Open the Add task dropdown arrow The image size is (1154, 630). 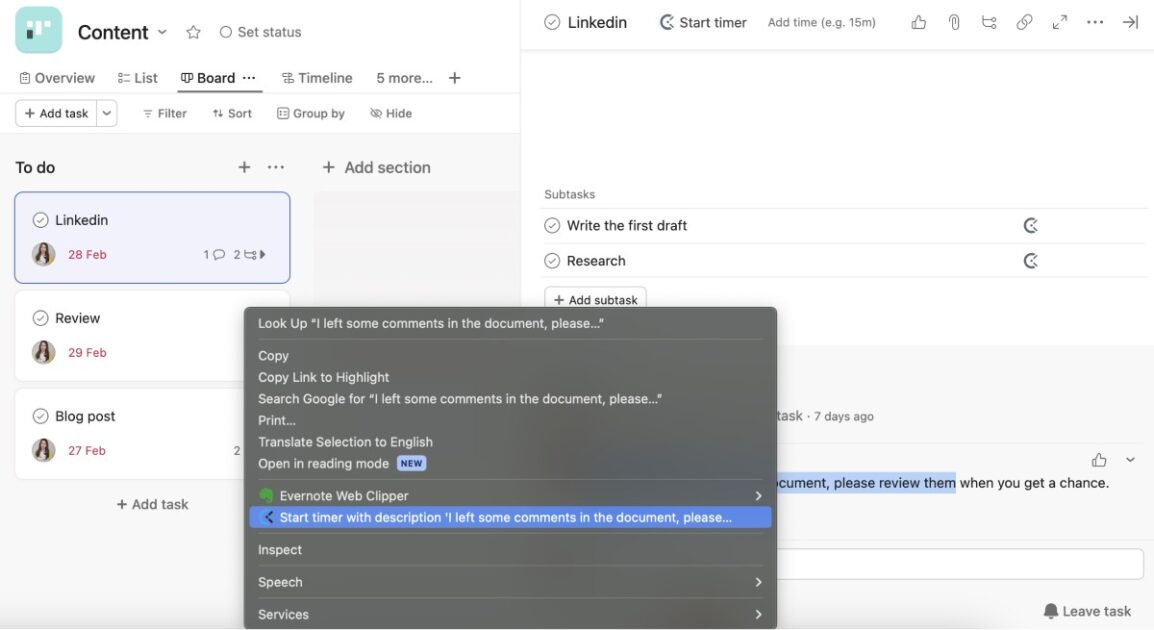[106, 113]
